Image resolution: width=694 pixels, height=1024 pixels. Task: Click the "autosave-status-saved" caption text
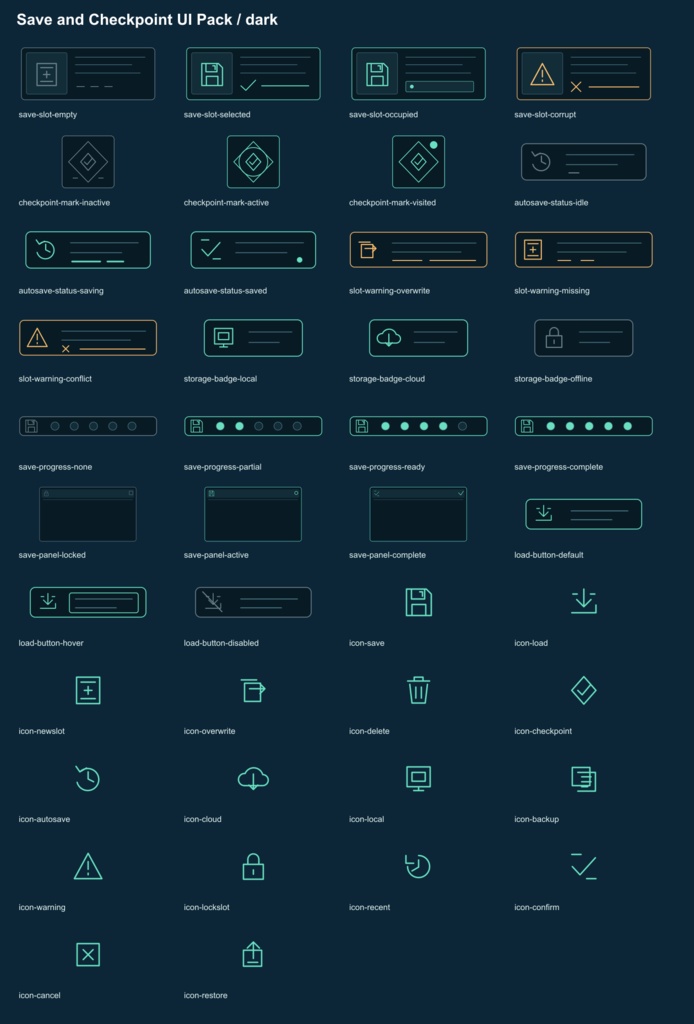coord(225,291)
